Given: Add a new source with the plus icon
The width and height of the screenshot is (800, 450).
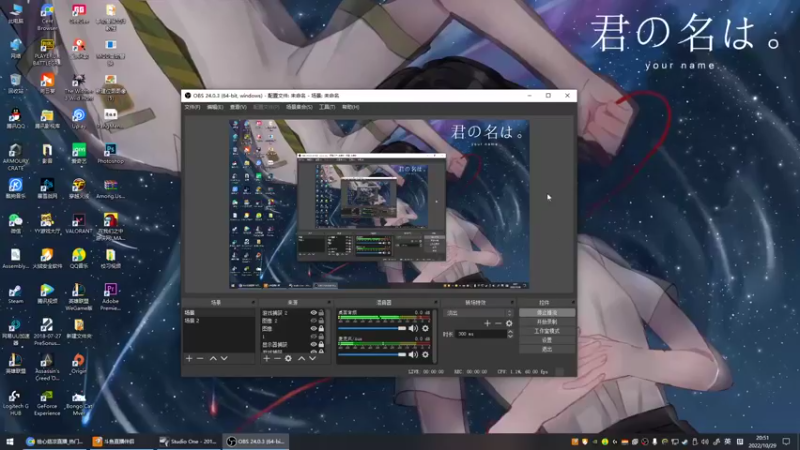Looking at the screenshot, I should pyautogui.click(x=266, y=359).
